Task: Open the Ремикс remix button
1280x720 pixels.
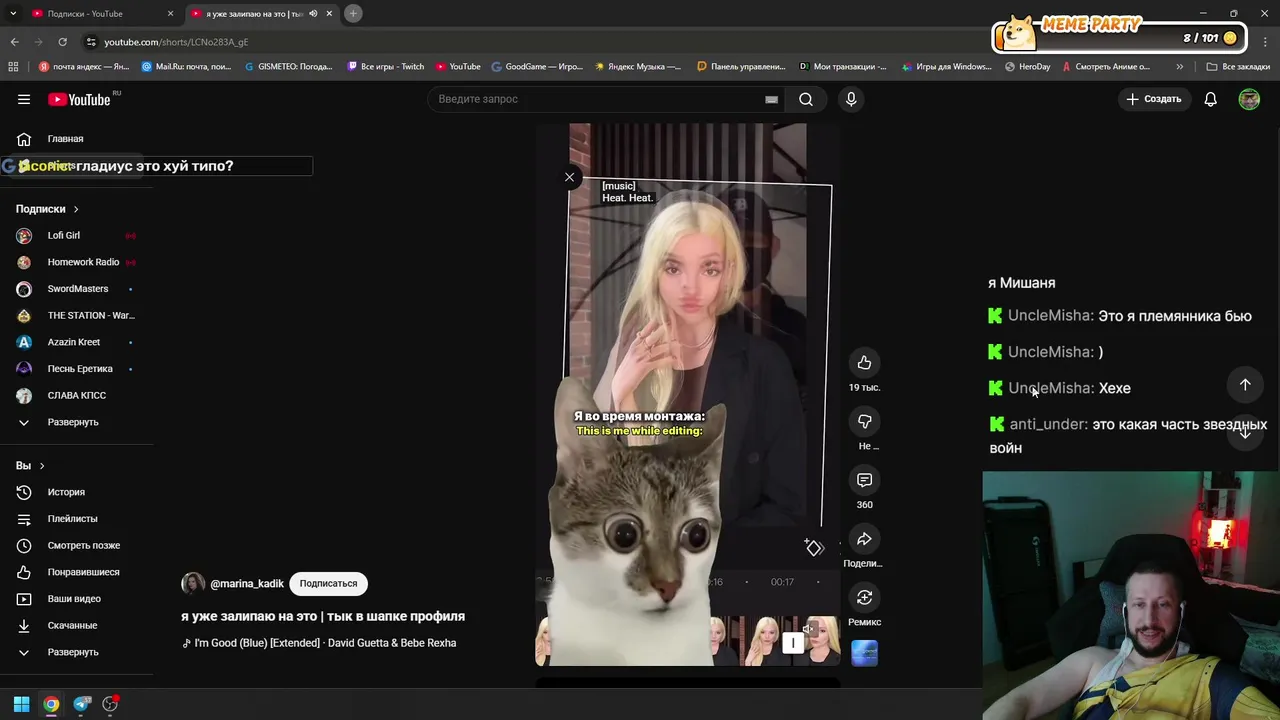Action: pyautogui.click(x=864, y=598)
